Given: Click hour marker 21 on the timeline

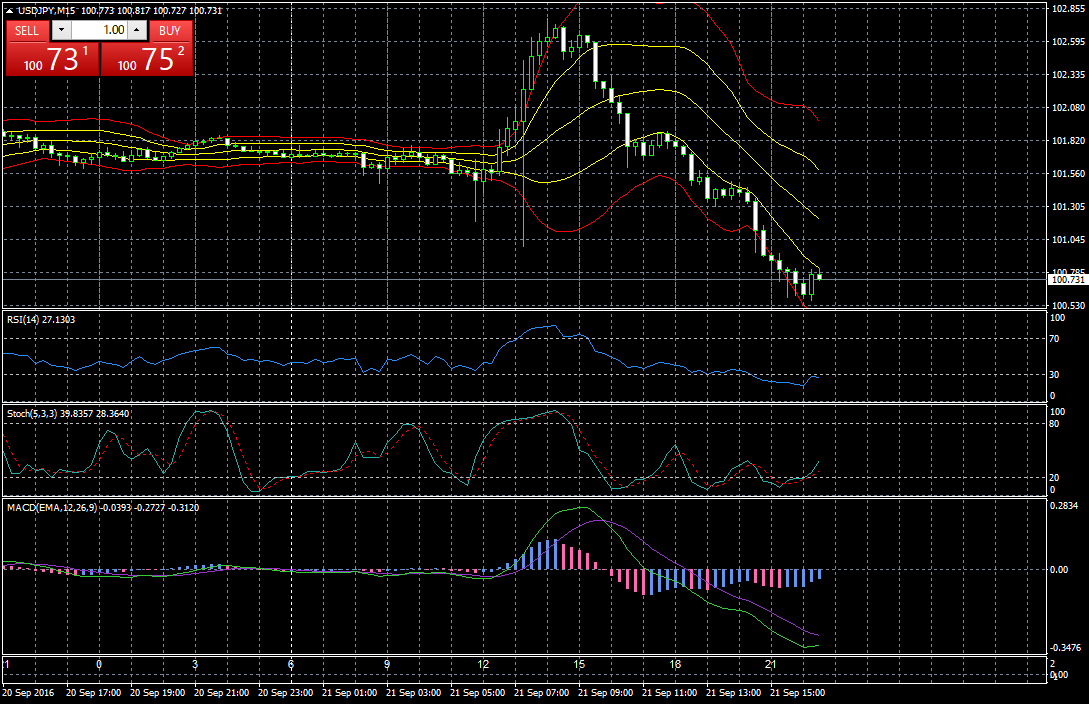Looking at the screenshot, I should click(770, 664).
